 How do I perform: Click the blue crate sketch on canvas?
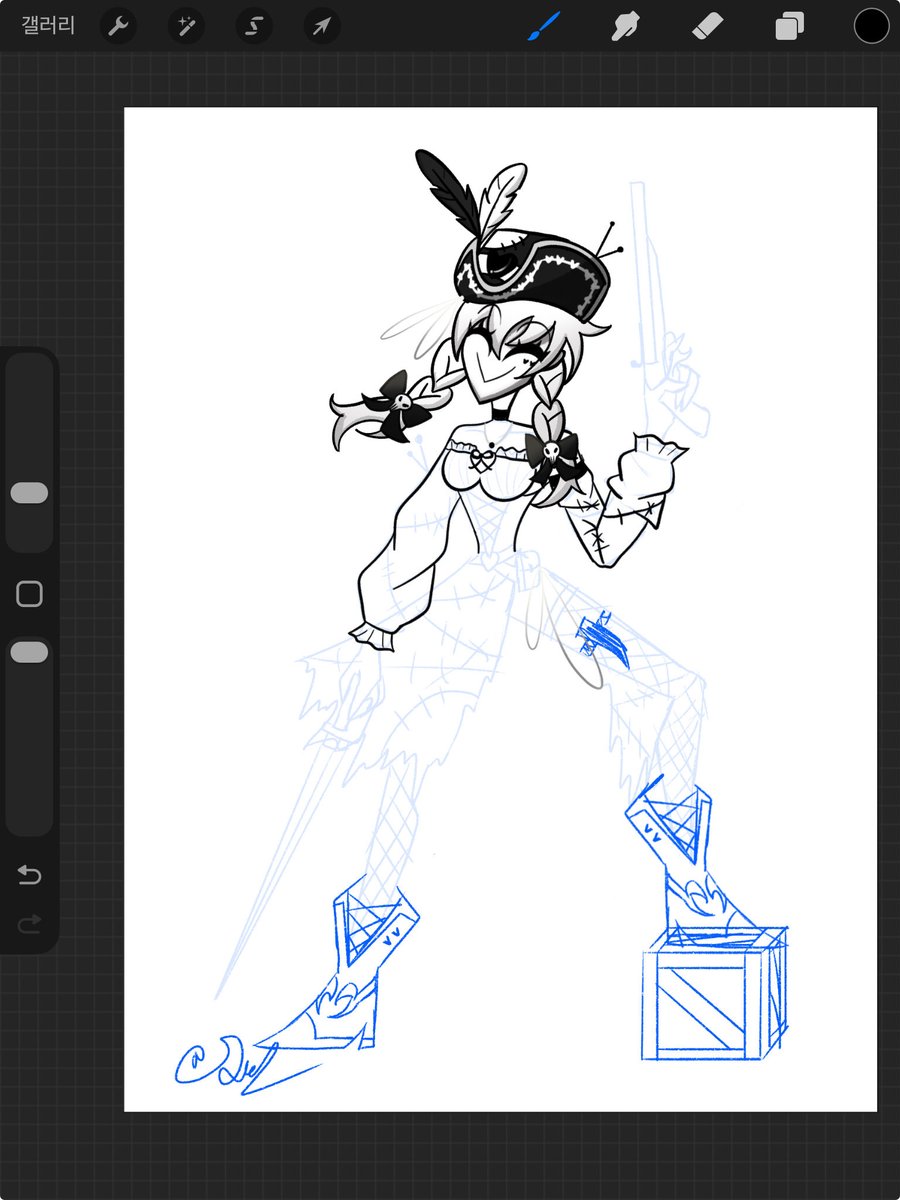pyautogui.click(x=713, y=993)
